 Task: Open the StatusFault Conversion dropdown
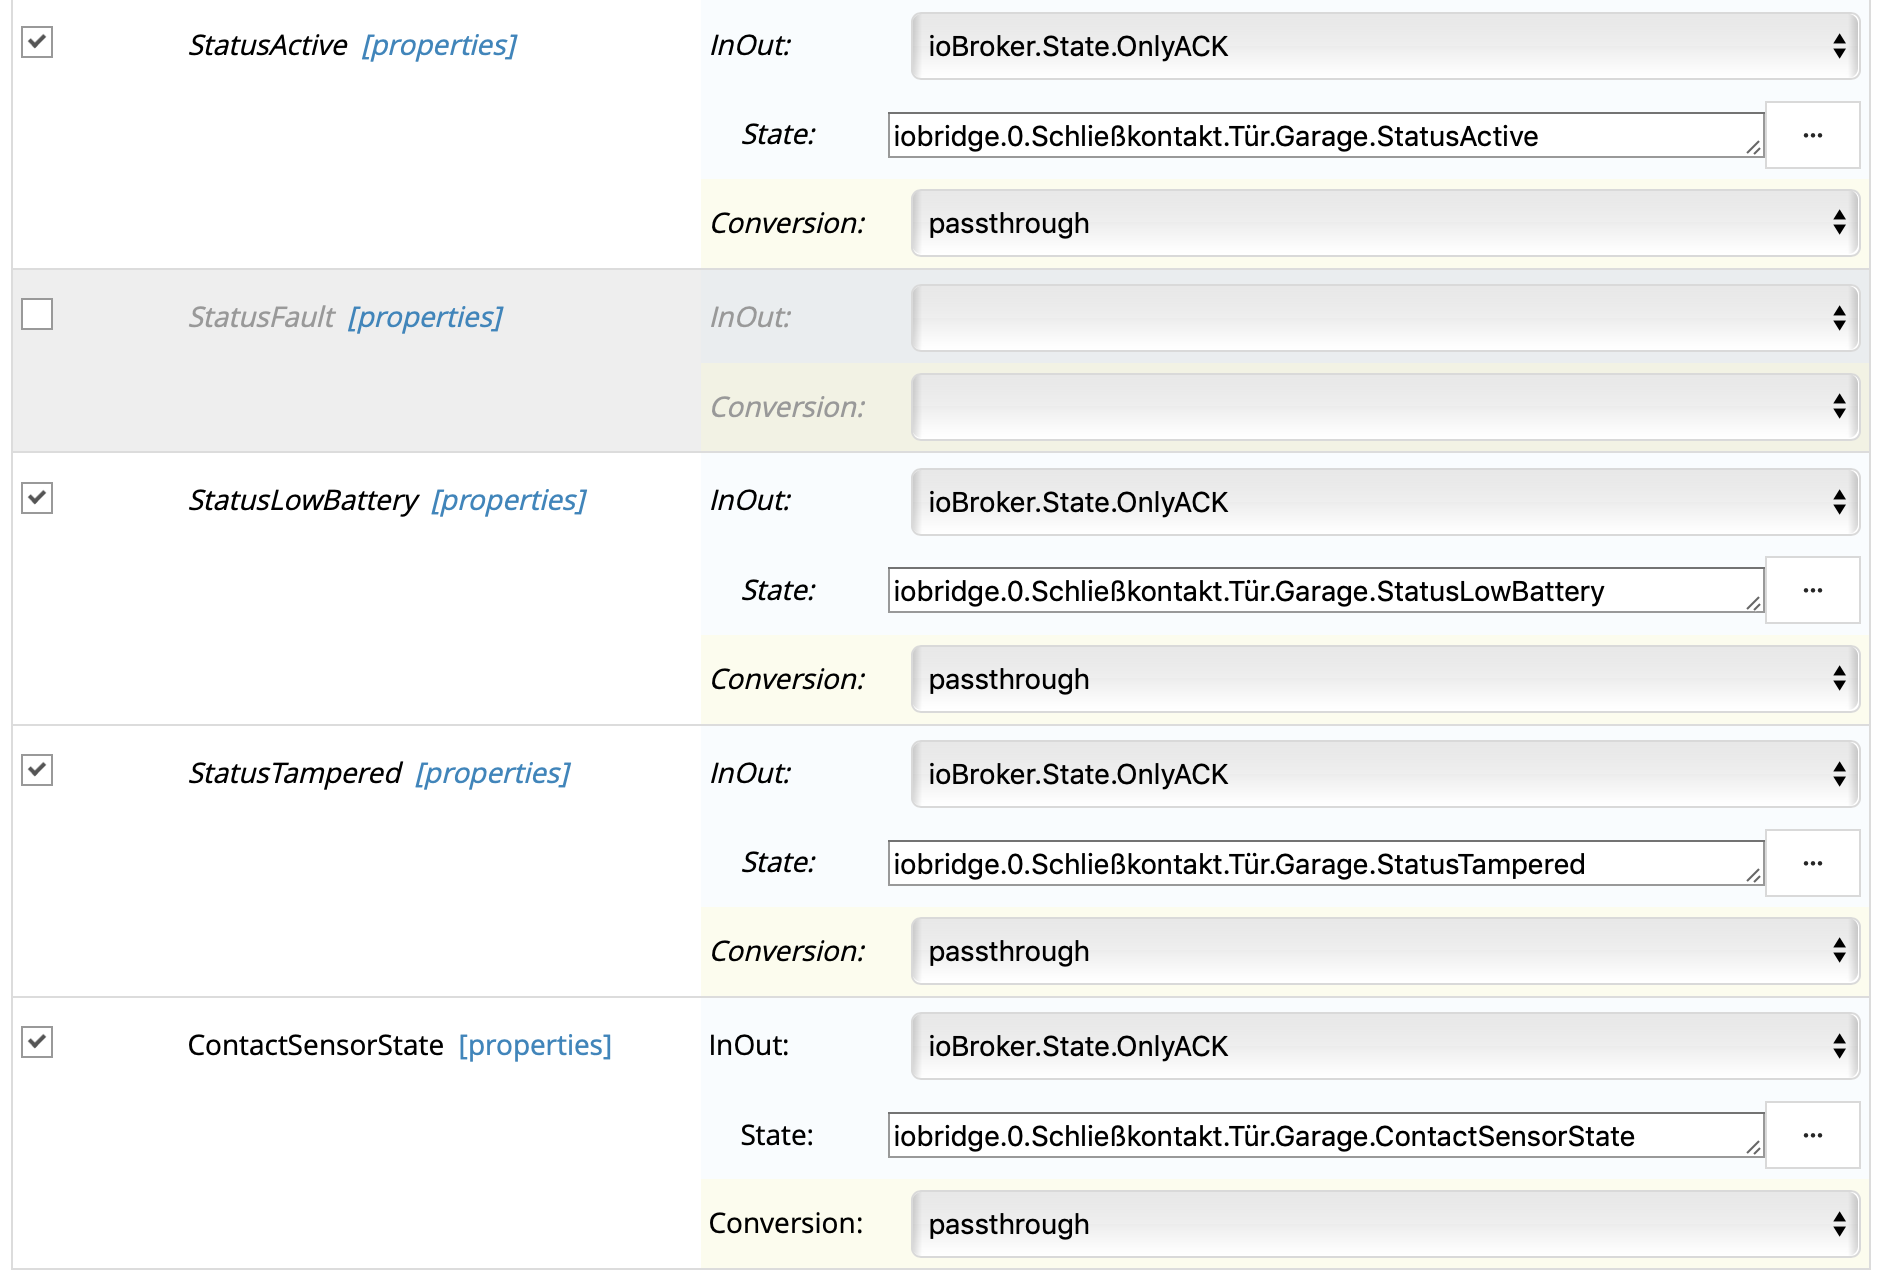[x=1384, y=407]
